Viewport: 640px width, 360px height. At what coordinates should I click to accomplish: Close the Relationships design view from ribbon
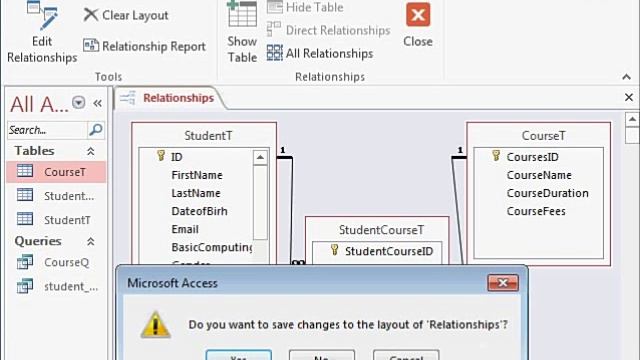point(418,24)
